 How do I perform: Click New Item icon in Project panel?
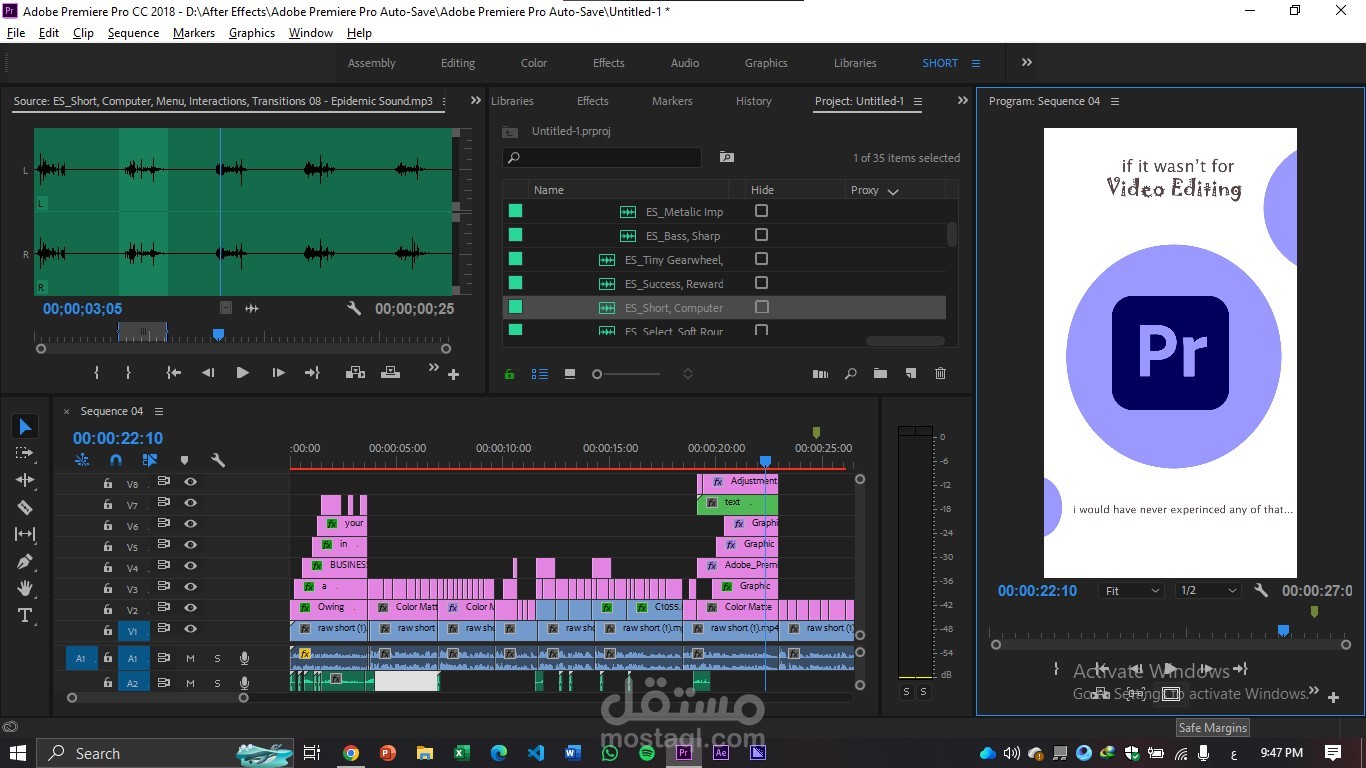click(910, 374)
